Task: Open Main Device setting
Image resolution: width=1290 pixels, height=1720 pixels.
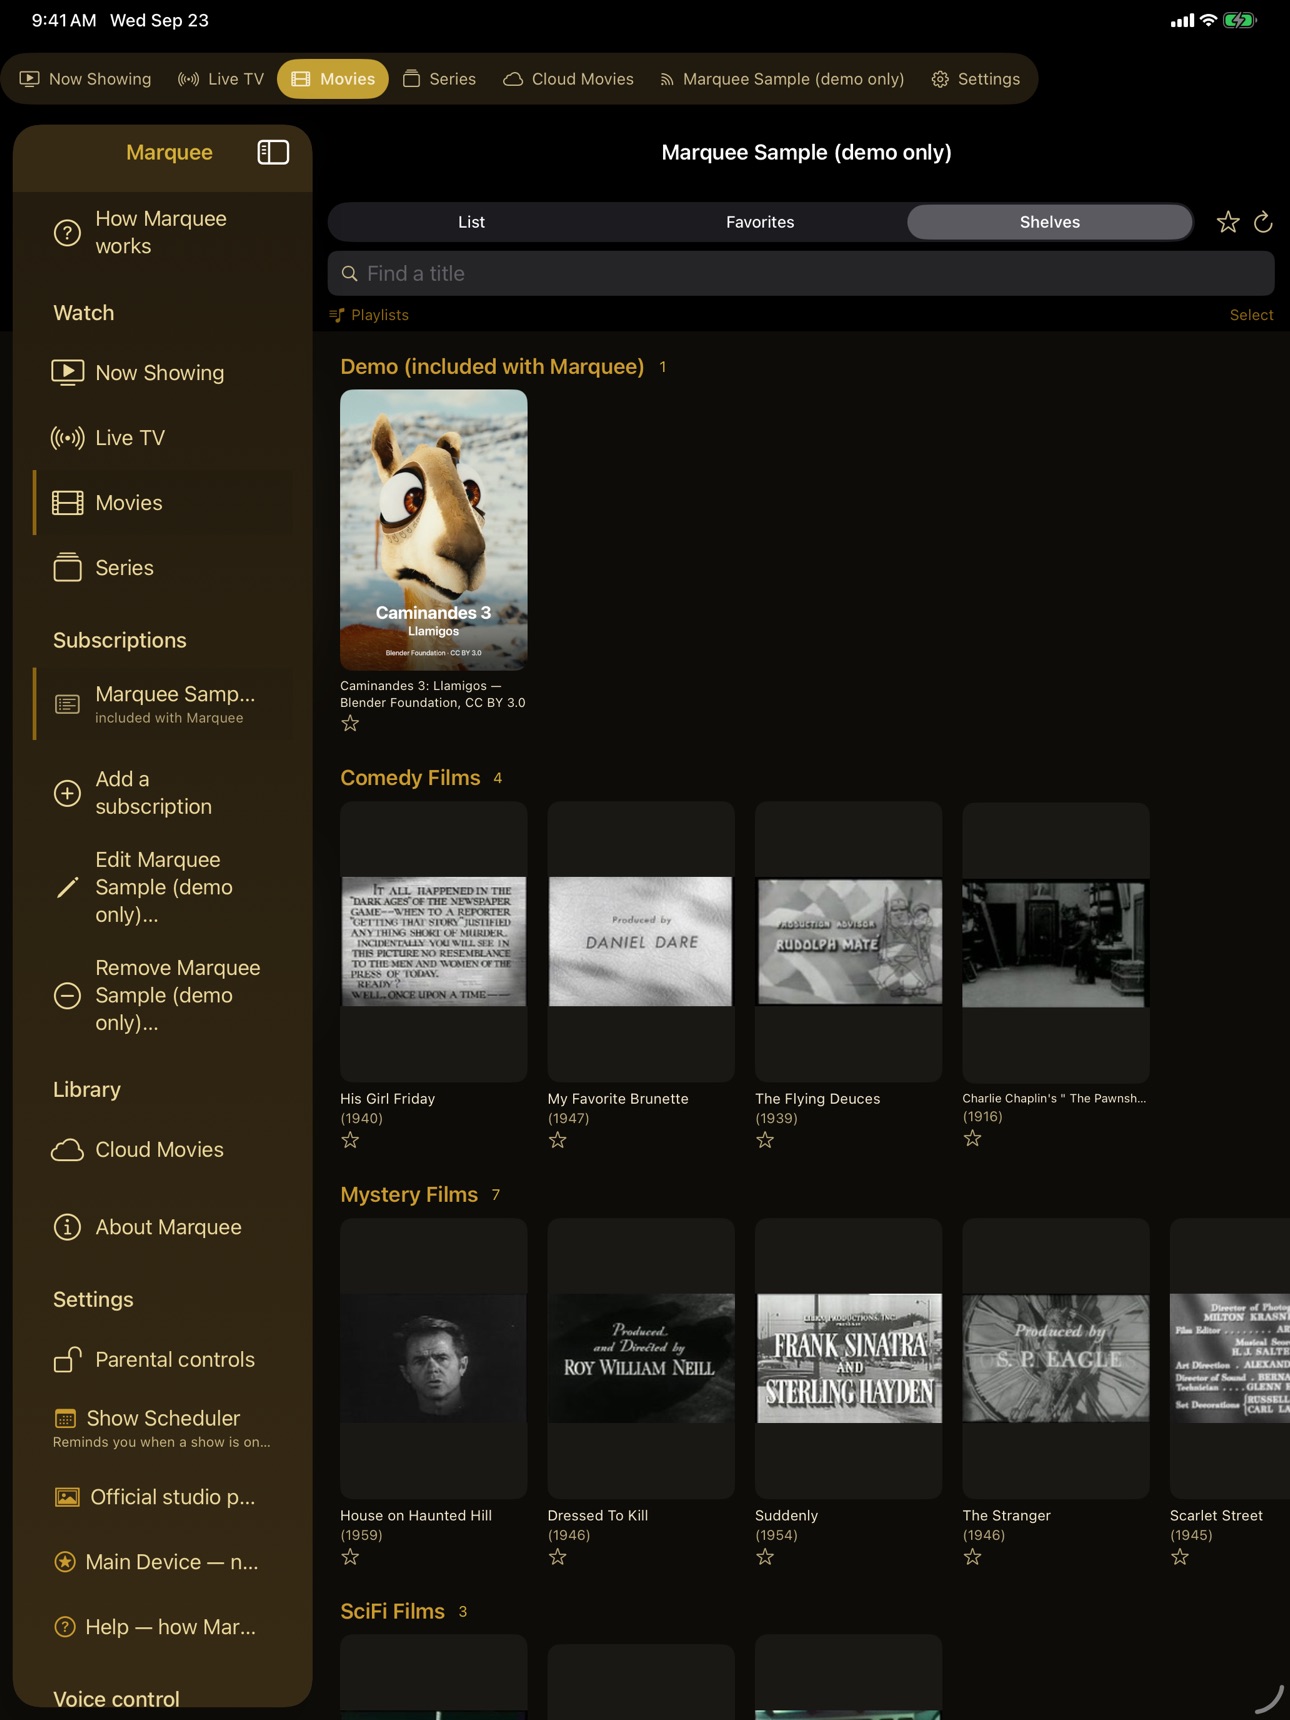Action: [160, 1562]
